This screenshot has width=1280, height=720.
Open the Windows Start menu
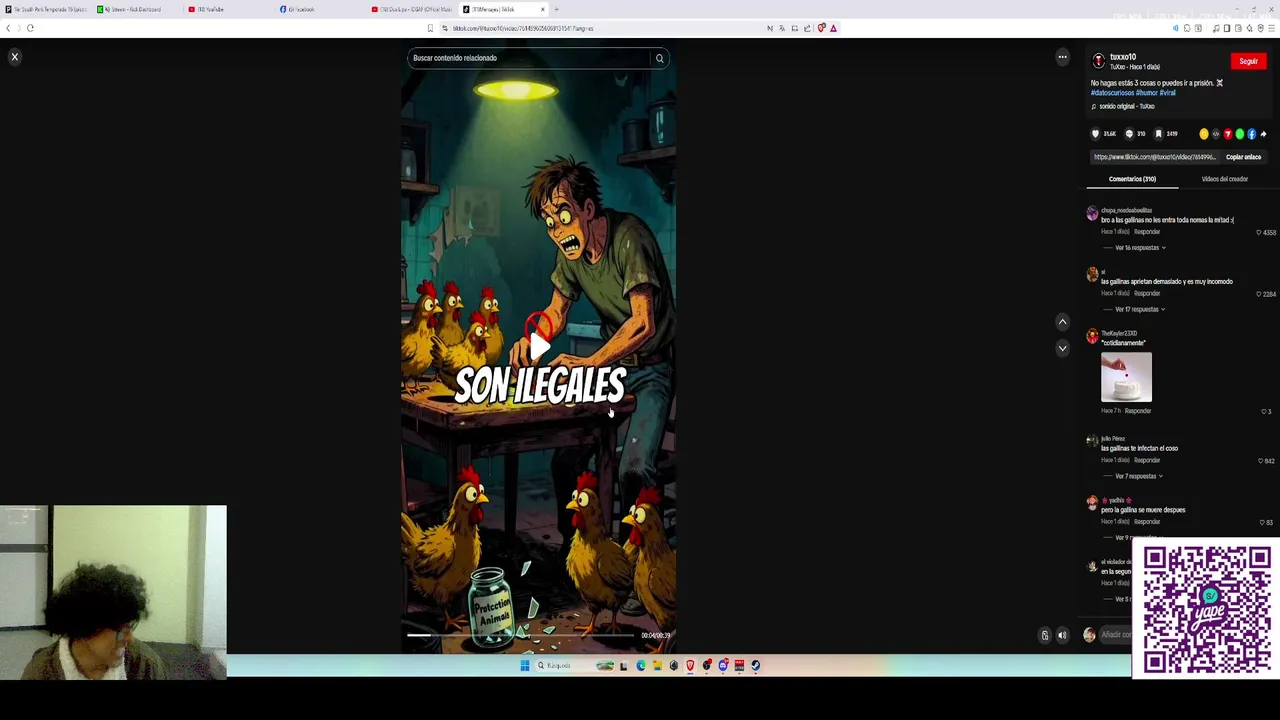[524, 665]
